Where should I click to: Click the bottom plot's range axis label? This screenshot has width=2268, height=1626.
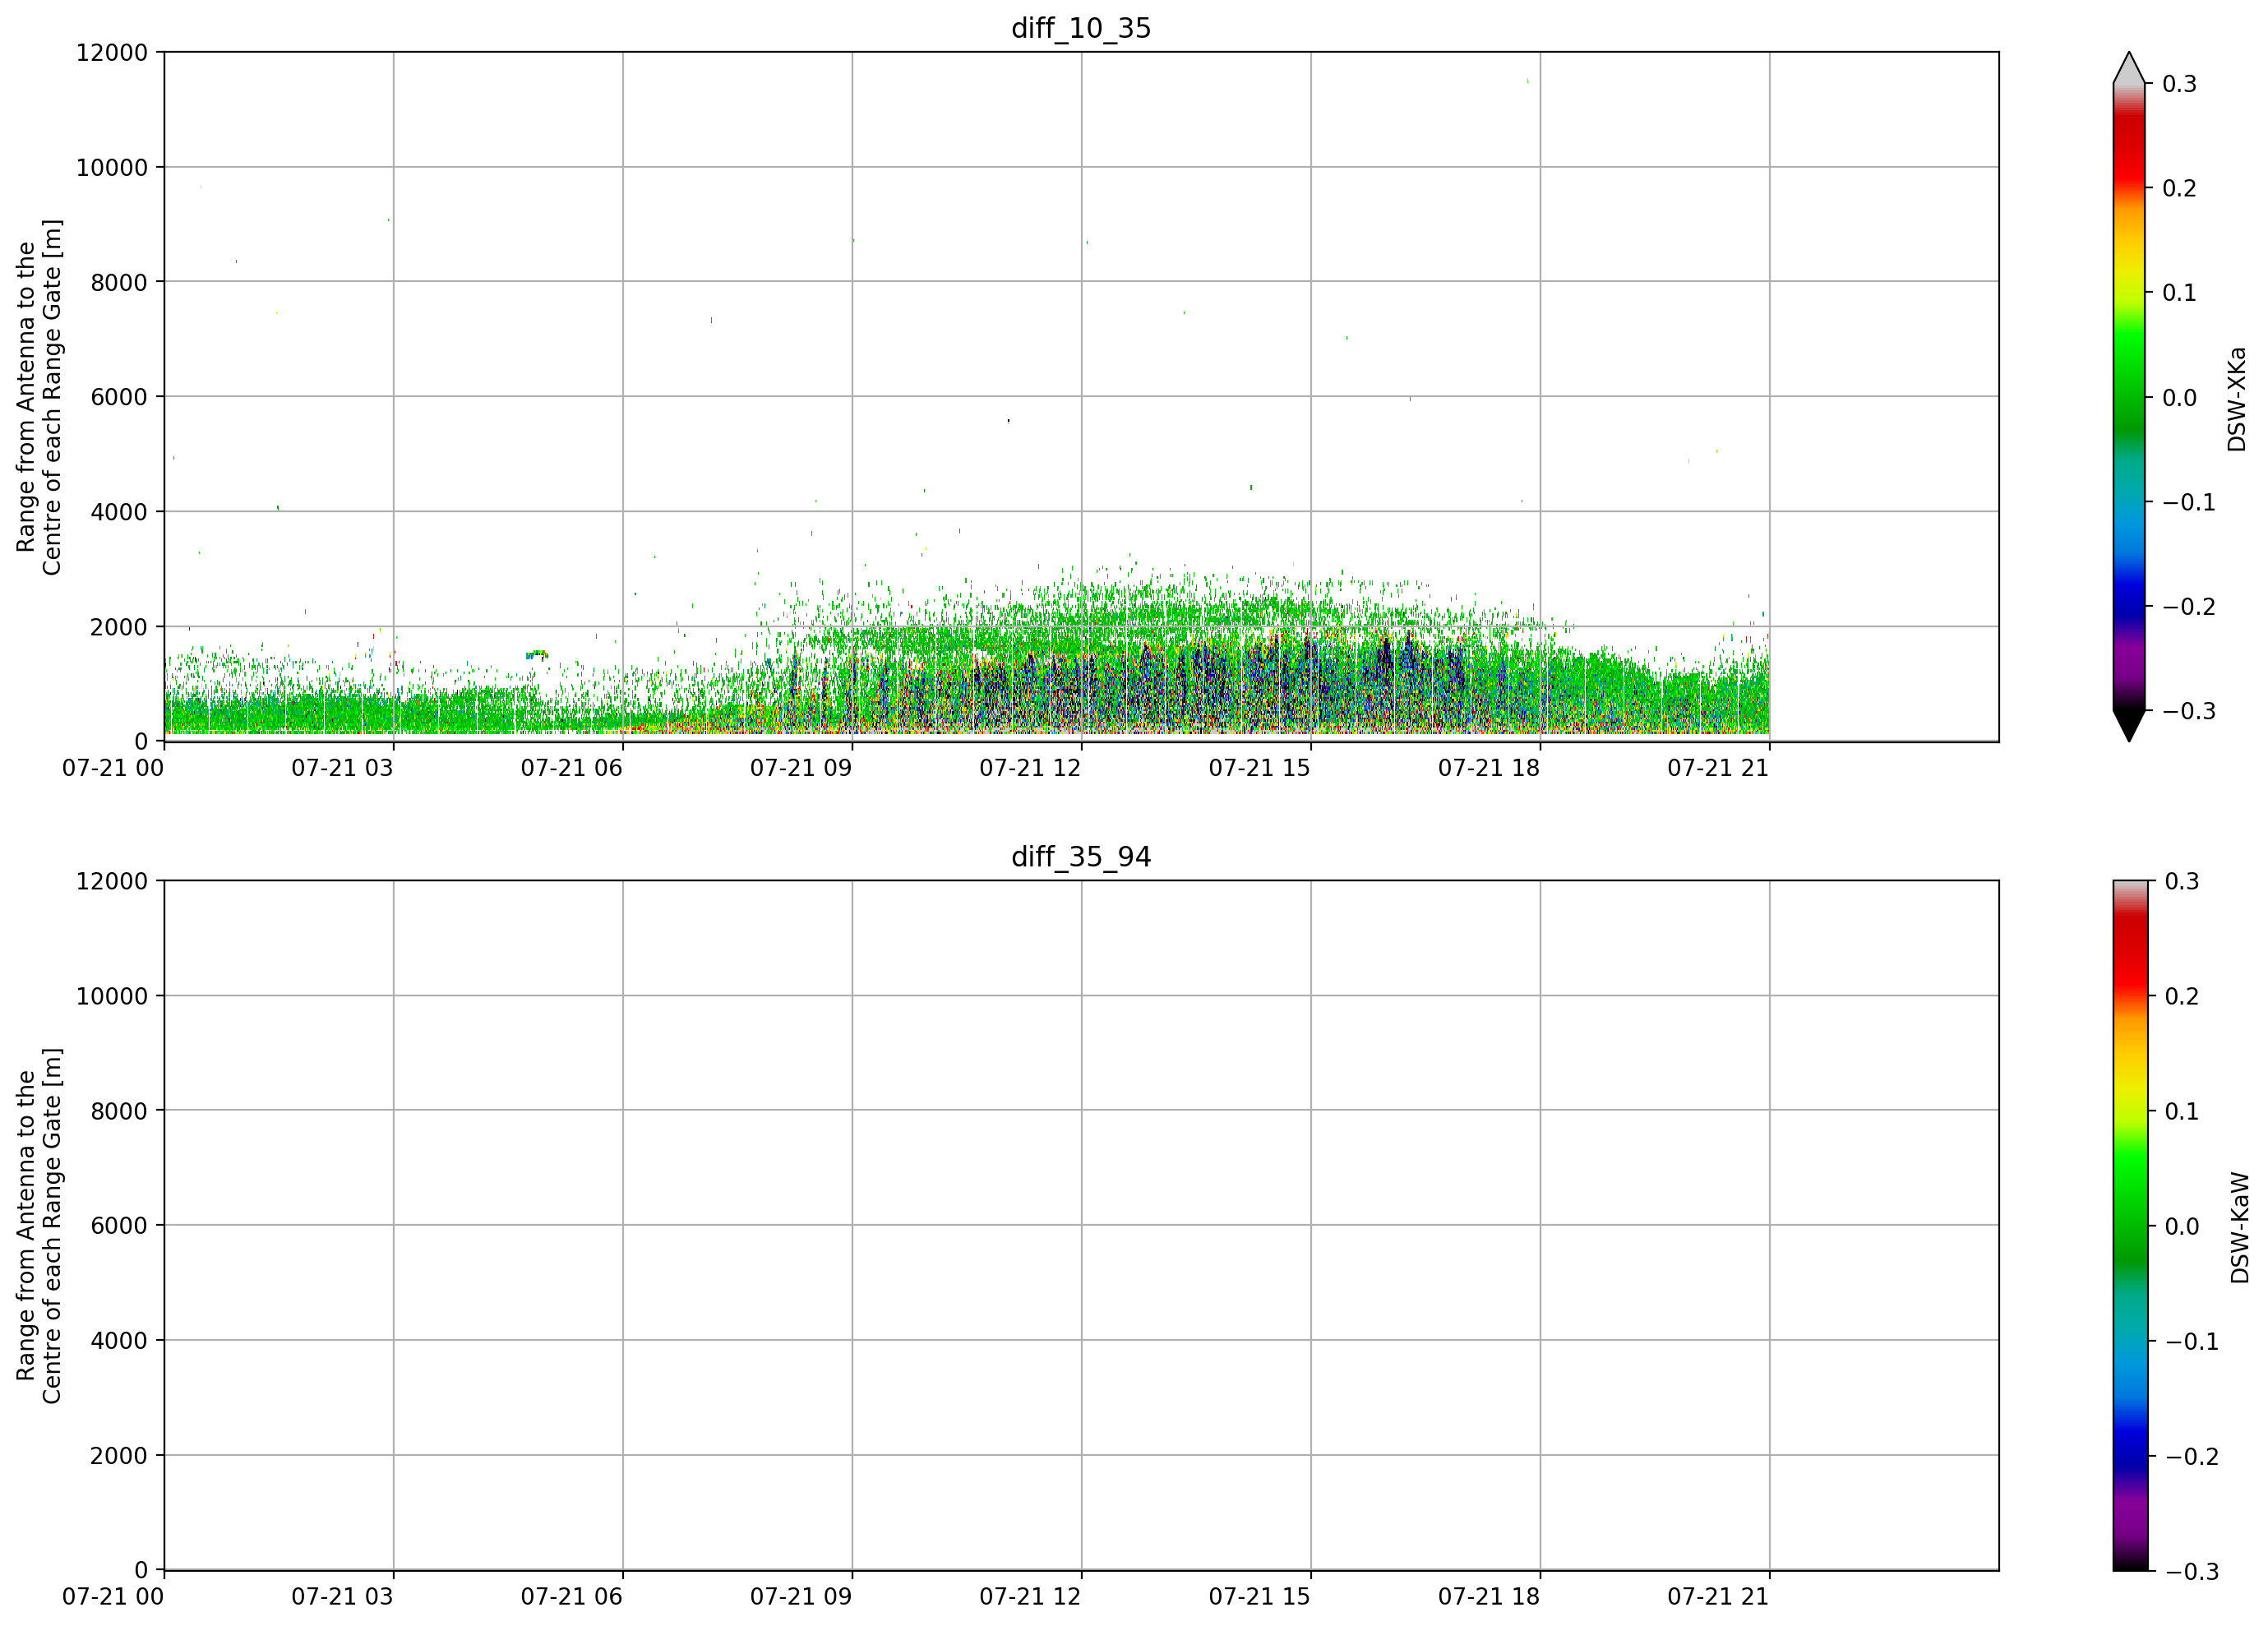point(39,1226)
